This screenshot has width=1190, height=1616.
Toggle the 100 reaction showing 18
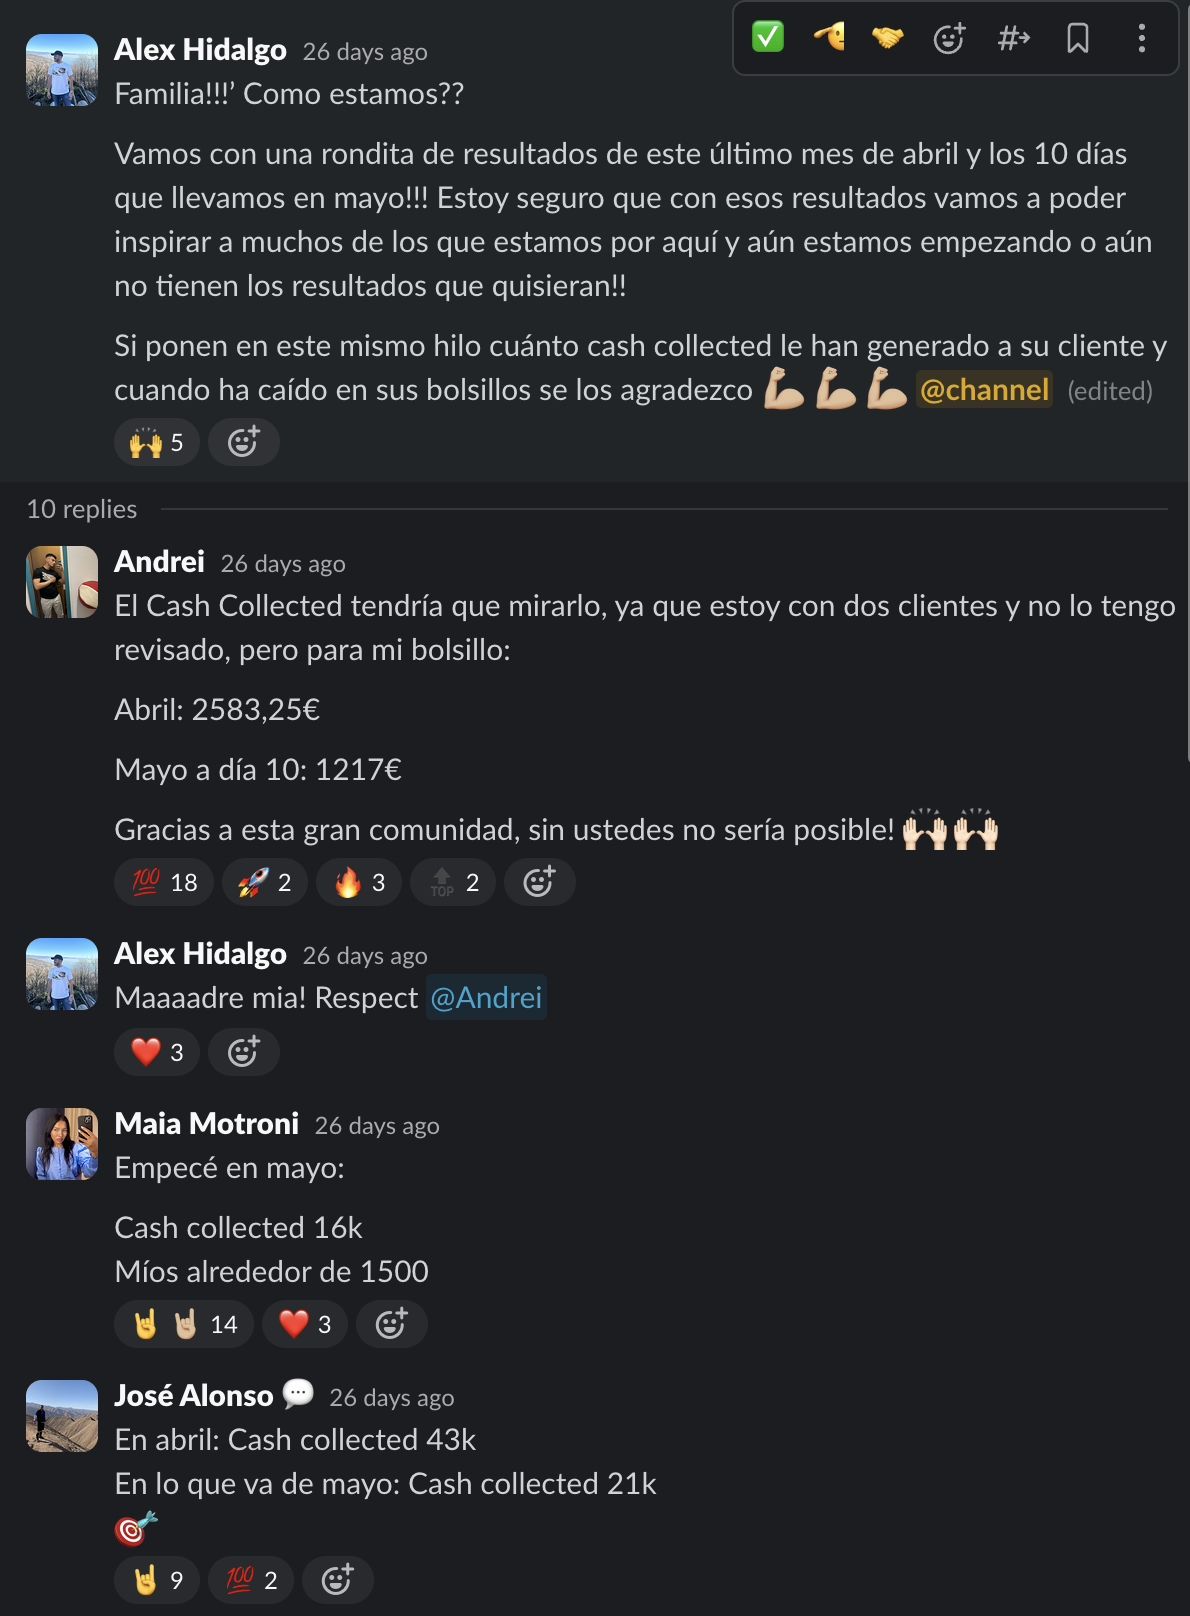pyautogui.click(x=164, y=882)
